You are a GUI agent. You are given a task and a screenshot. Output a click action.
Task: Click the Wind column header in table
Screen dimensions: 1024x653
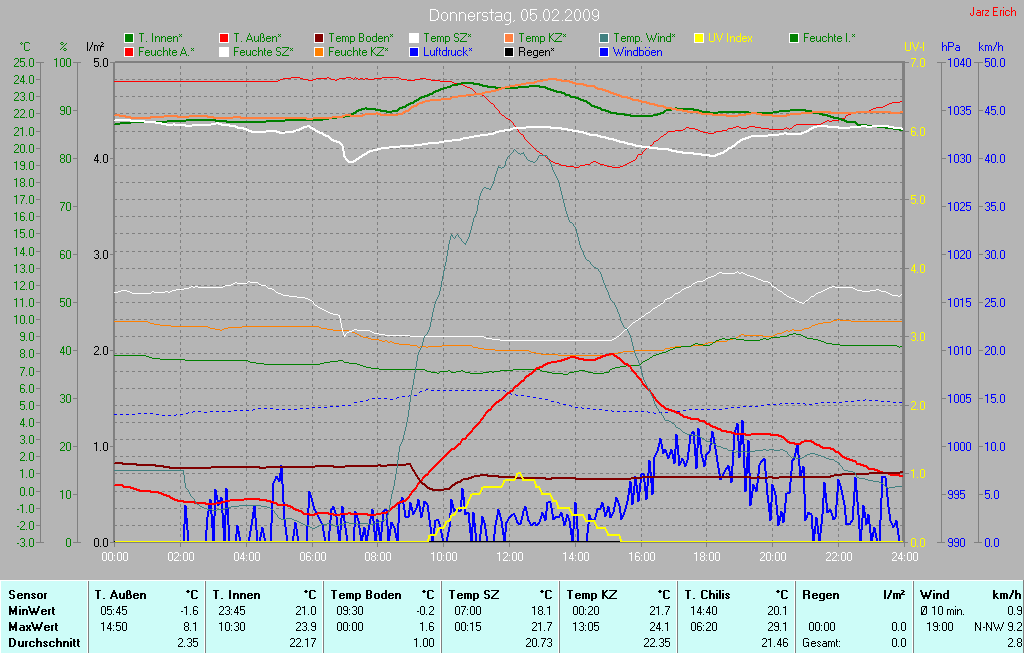coord(934,595)
